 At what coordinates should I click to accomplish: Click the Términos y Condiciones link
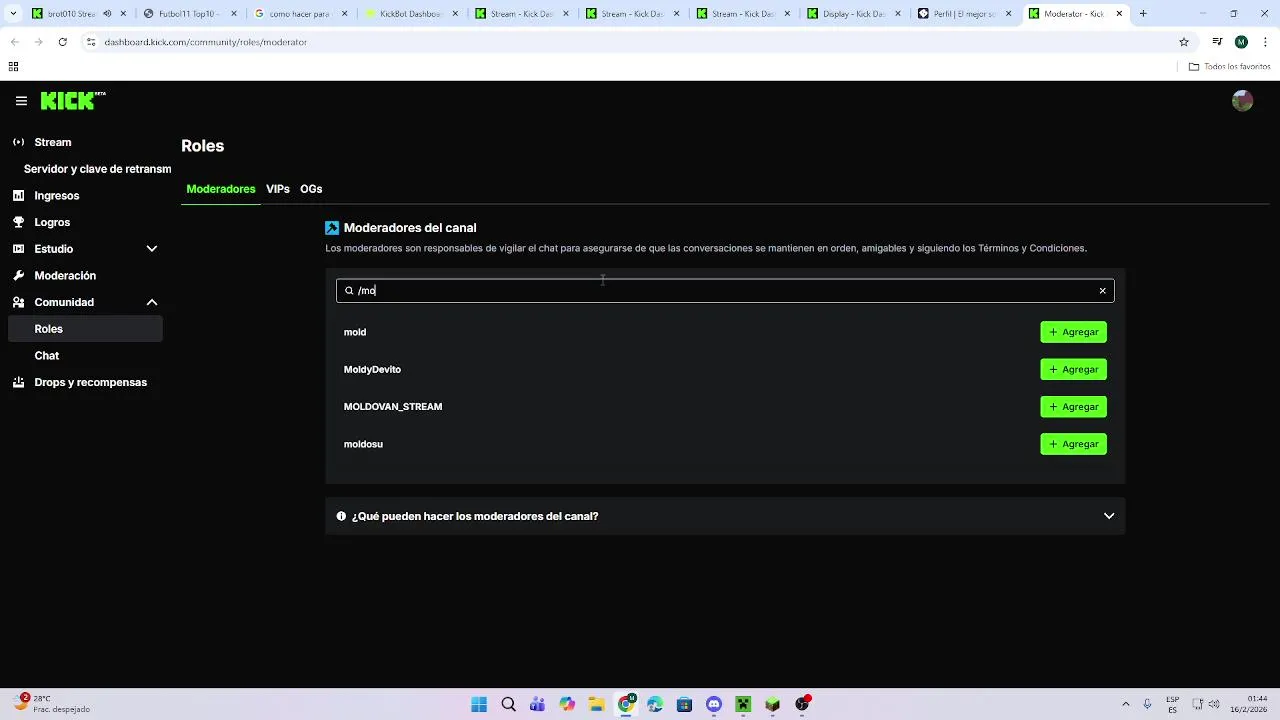(x=1031, y=248)
